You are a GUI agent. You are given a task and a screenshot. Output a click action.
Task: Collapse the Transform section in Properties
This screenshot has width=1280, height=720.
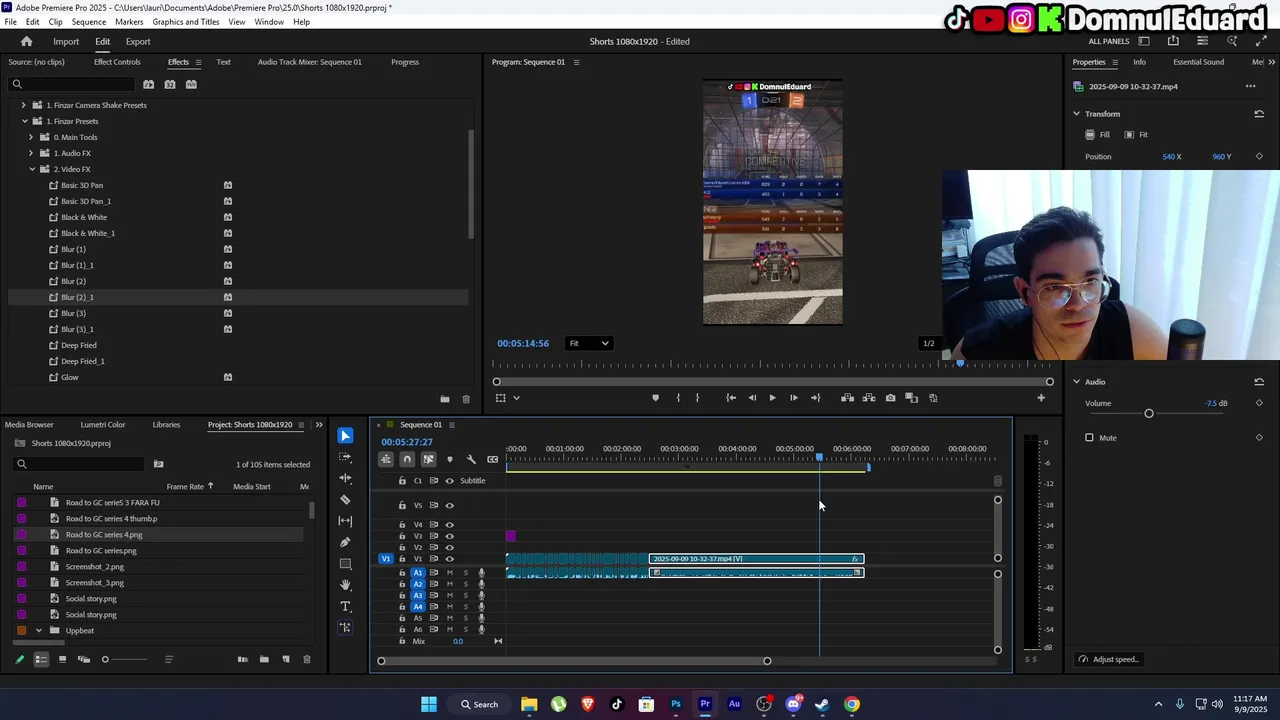1077,114
